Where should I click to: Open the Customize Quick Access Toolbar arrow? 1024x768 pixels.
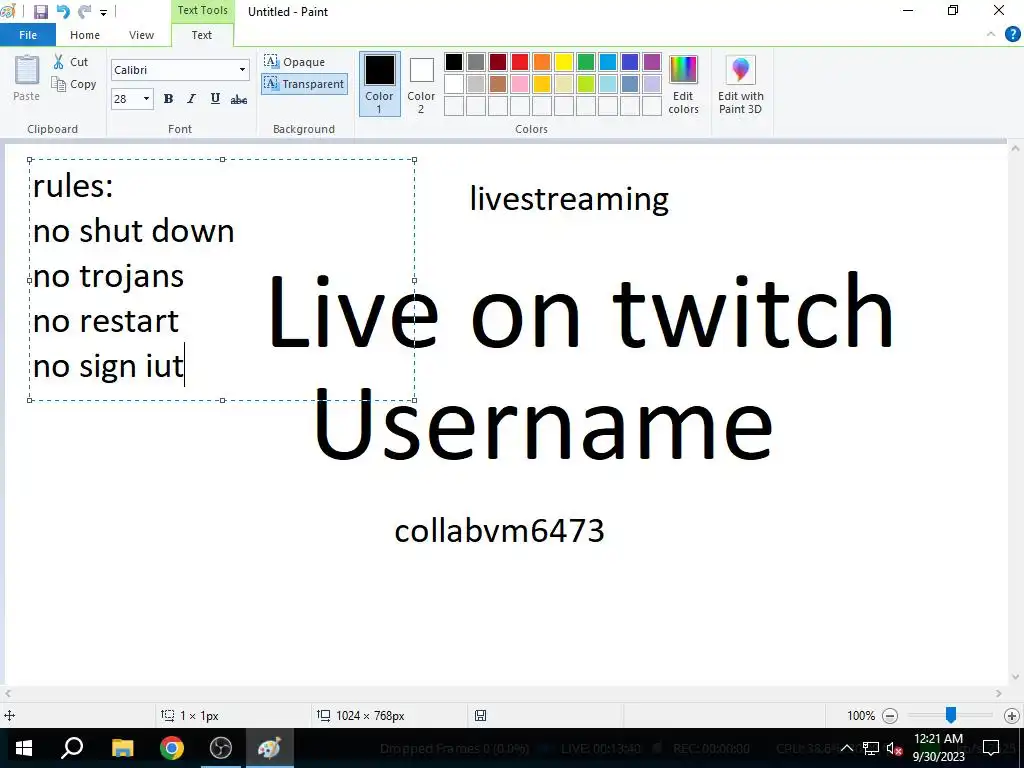[x=103, y=12]
